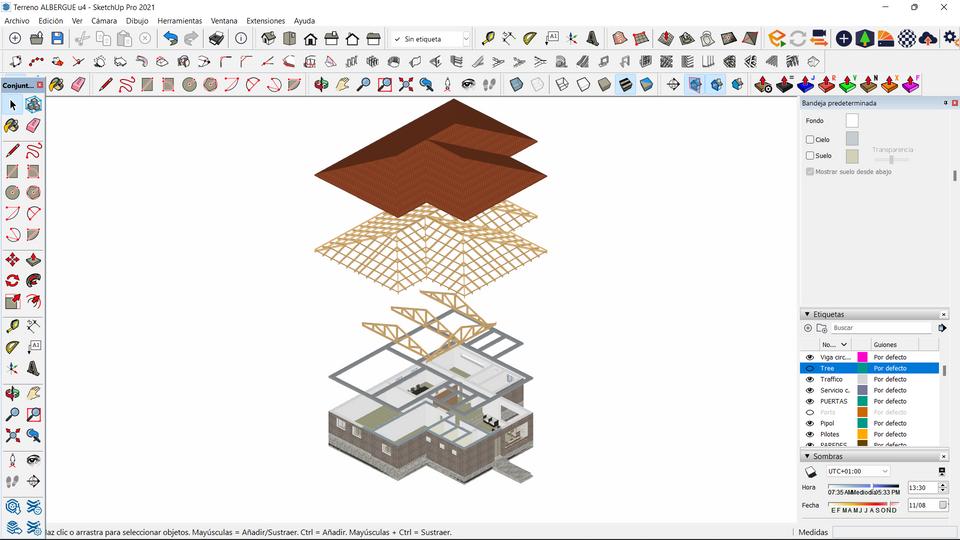The image size is (960, 540).
Task: Select the Follow Me tool in left toolbar
Action: point(33,280)
